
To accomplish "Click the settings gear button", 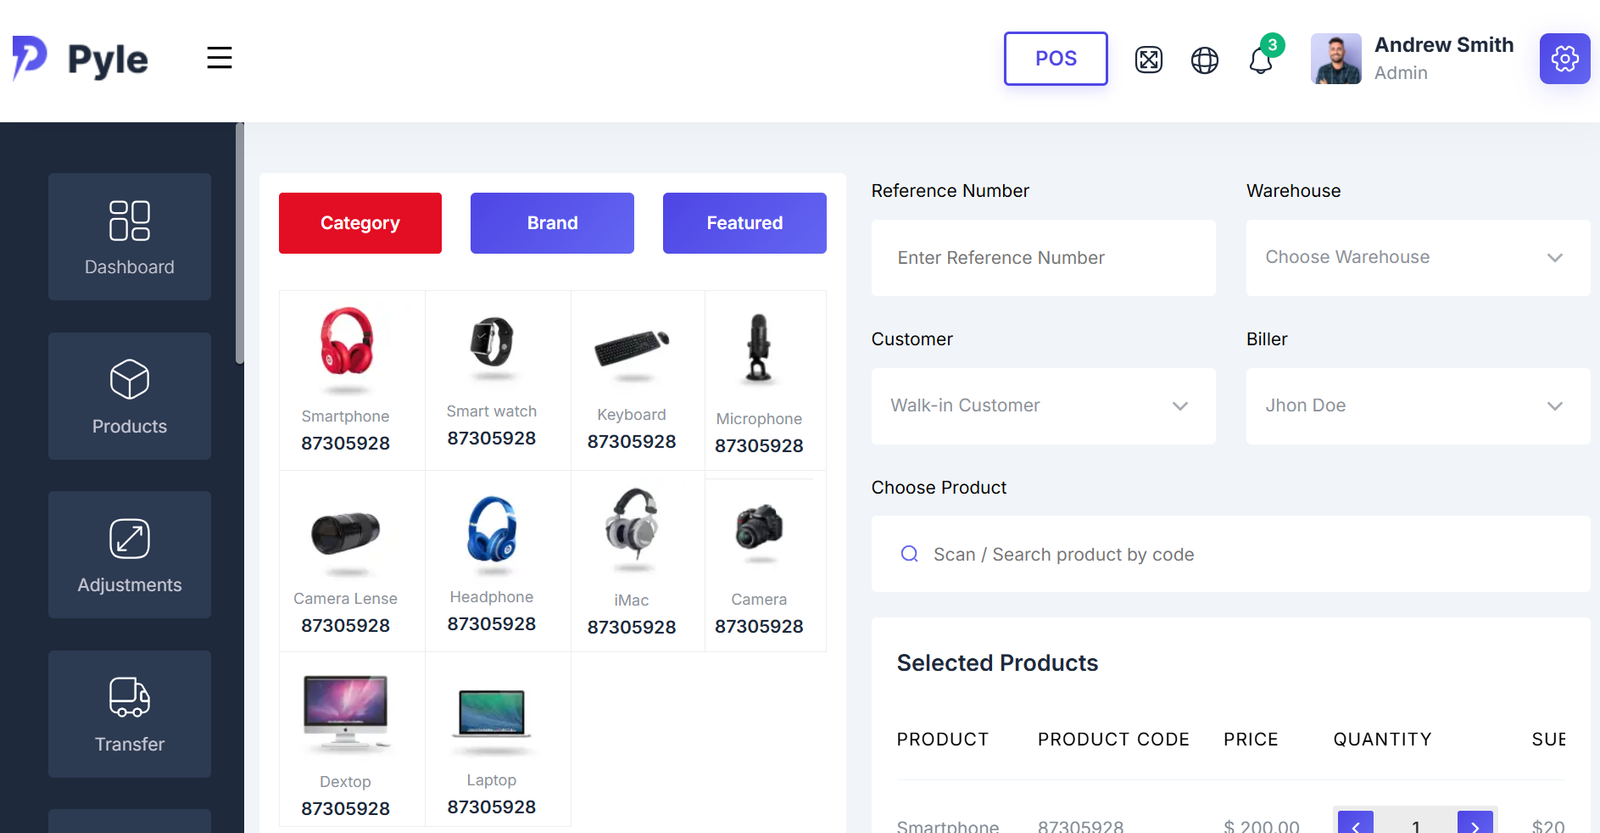I will click(1565, 59).
